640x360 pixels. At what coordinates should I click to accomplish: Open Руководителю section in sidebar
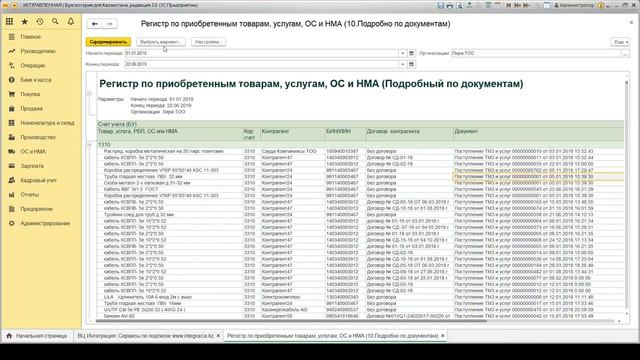pos(38,51)
